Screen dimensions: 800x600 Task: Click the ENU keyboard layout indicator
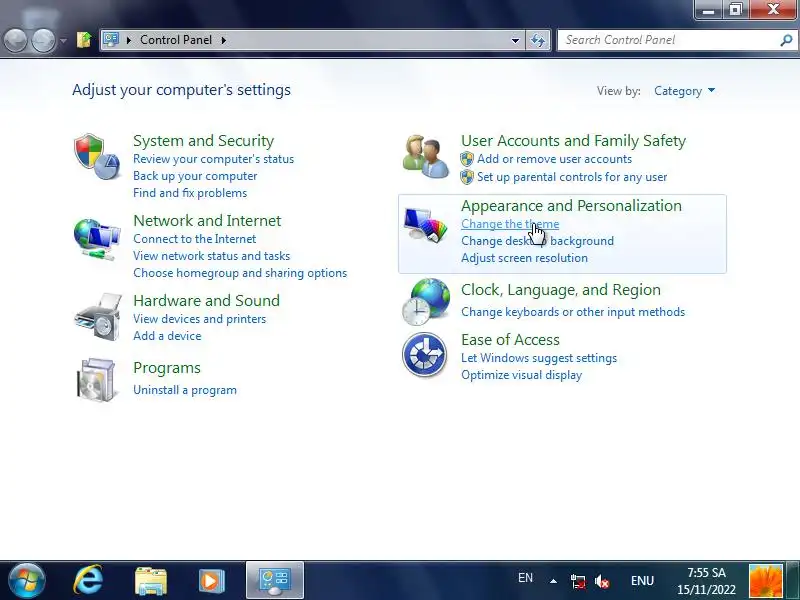642,581
